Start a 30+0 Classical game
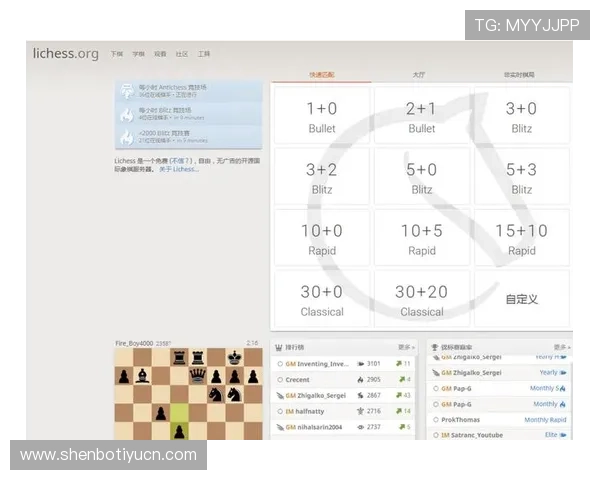 [x=322, y=299]
